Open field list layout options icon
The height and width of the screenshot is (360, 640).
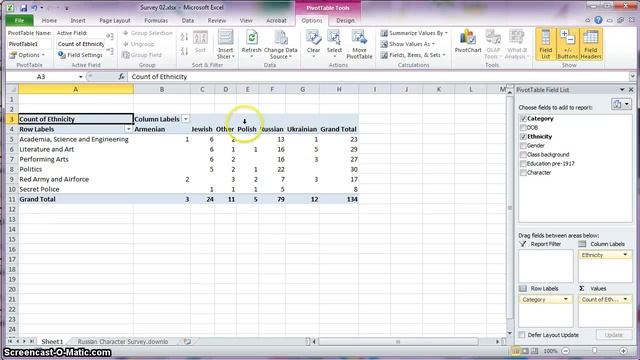(x=621, y=104)
